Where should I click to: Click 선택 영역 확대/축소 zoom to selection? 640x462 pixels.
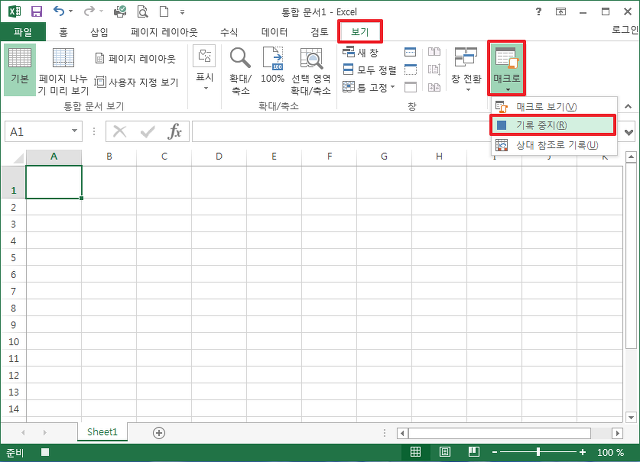click(311, 71)
